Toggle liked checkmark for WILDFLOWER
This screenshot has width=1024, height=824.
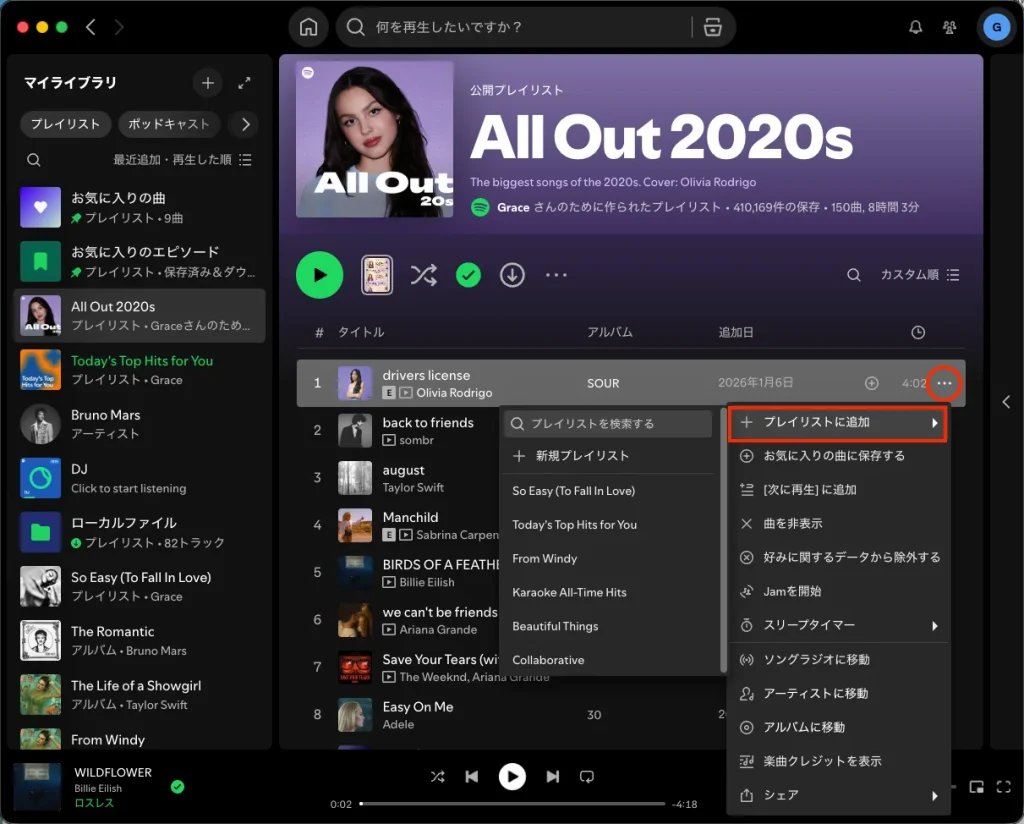tap(177, 787)
